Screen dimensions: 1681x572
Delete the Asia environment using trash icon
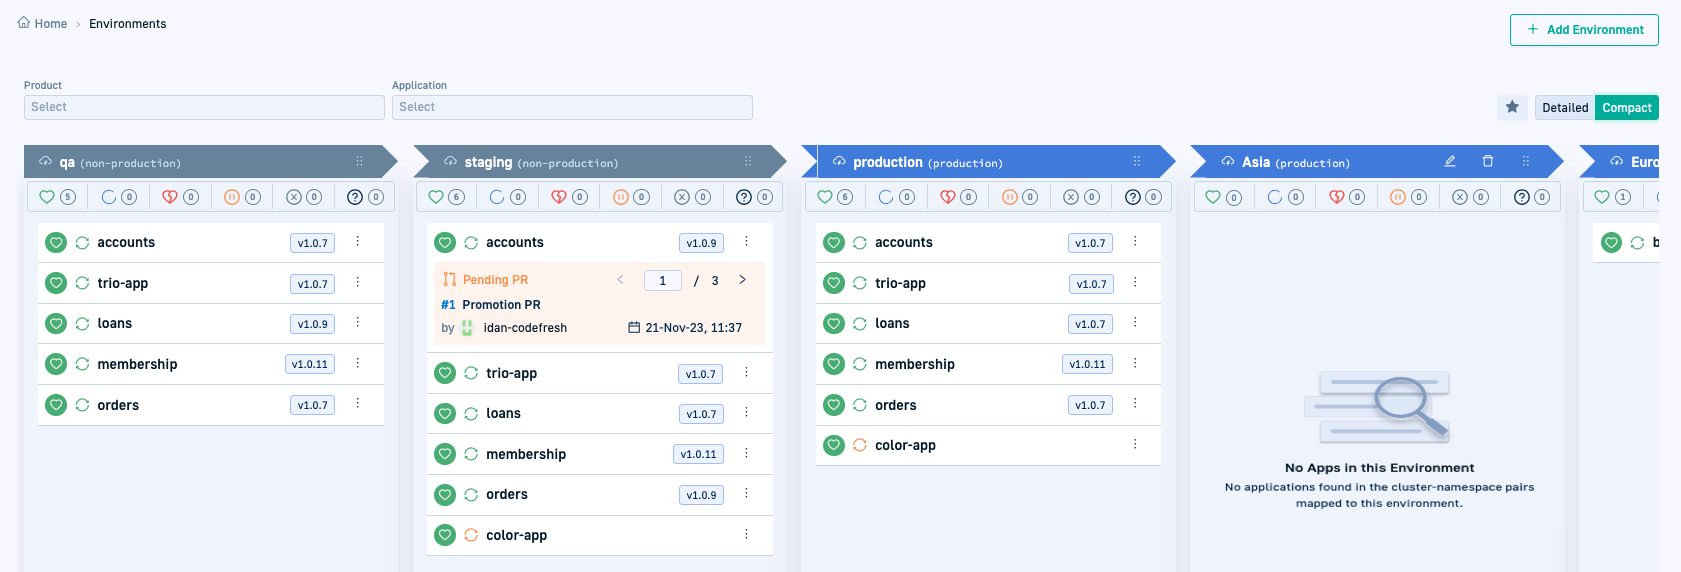(x=1488, y=161)
